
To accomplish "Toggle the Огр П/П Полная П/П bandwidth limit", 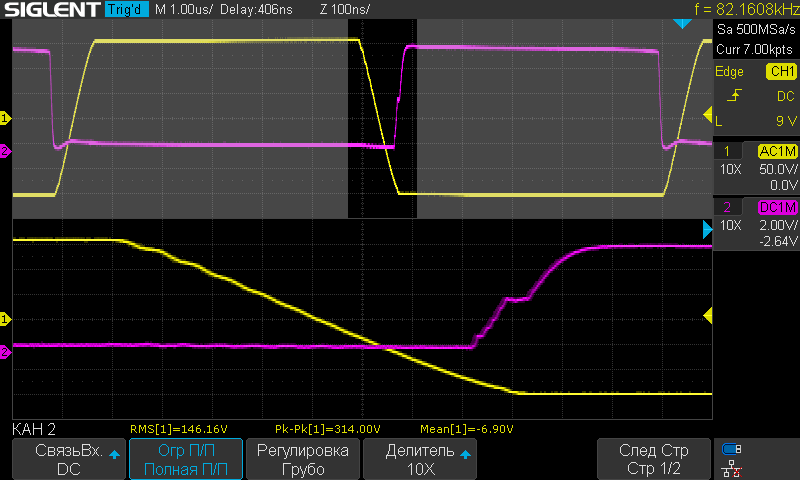I will point(186,459).
